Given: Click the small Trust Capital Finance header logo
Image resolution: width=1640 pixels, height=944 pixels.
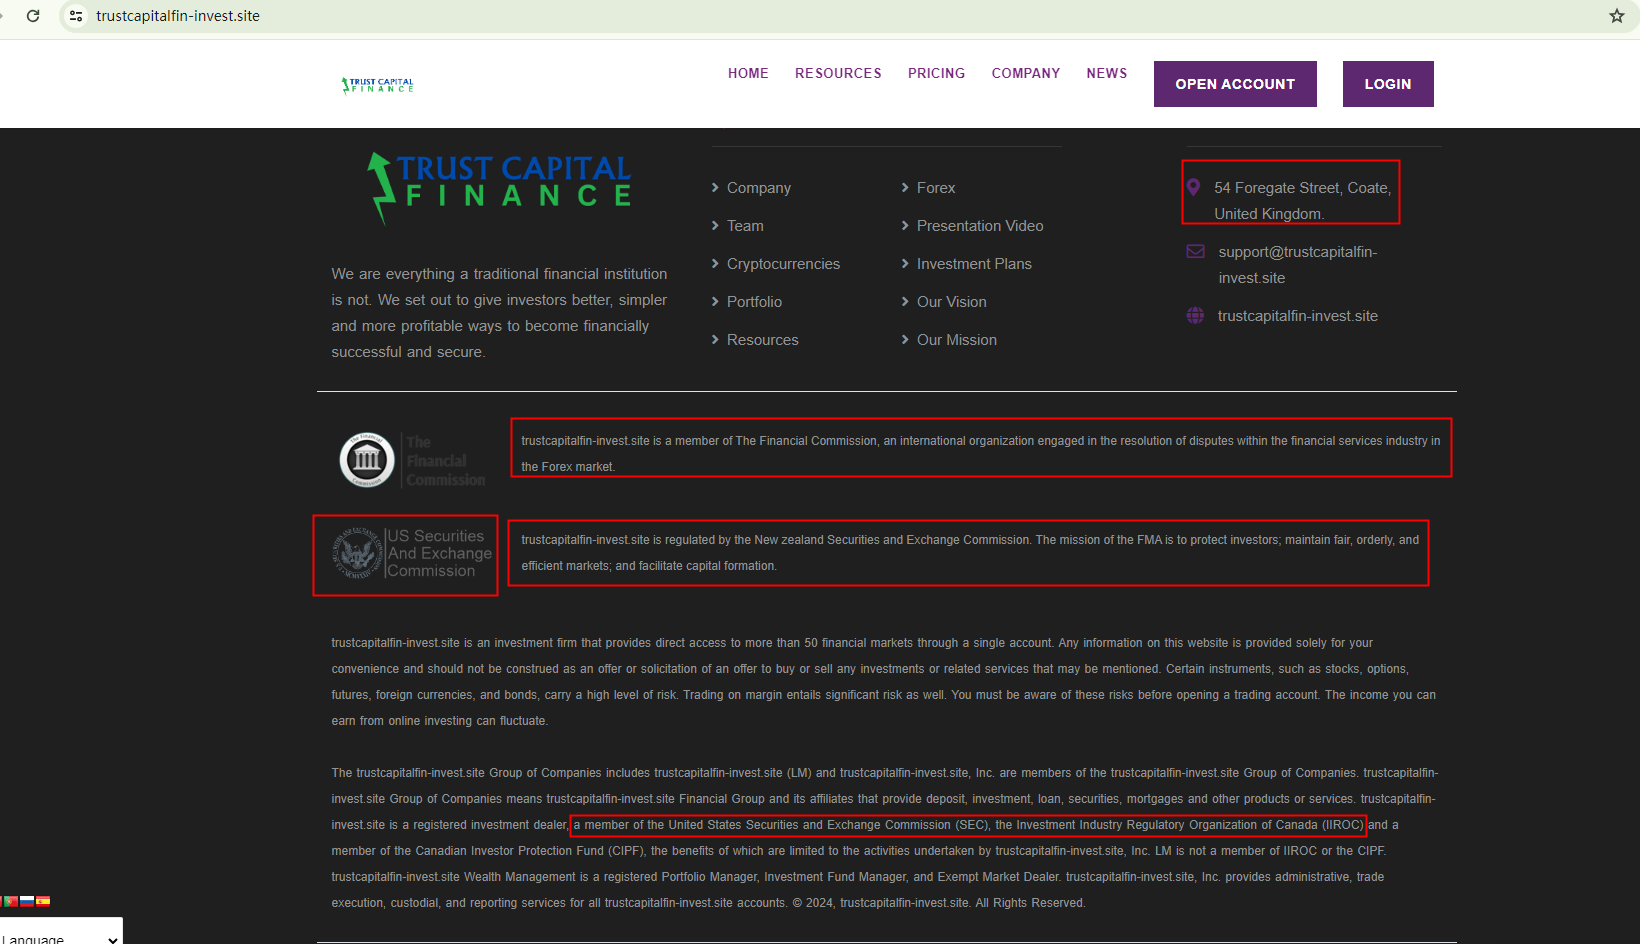Looking at the screenshot, I should 378,85.
